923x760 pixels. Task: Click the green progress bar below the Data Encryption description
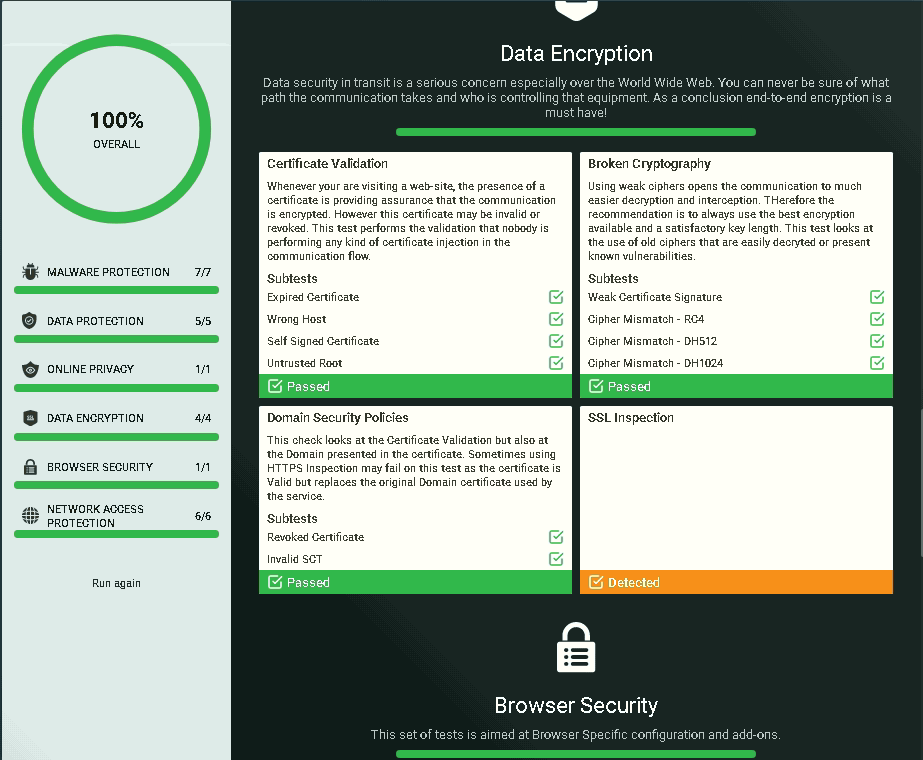tap(576, 131)
